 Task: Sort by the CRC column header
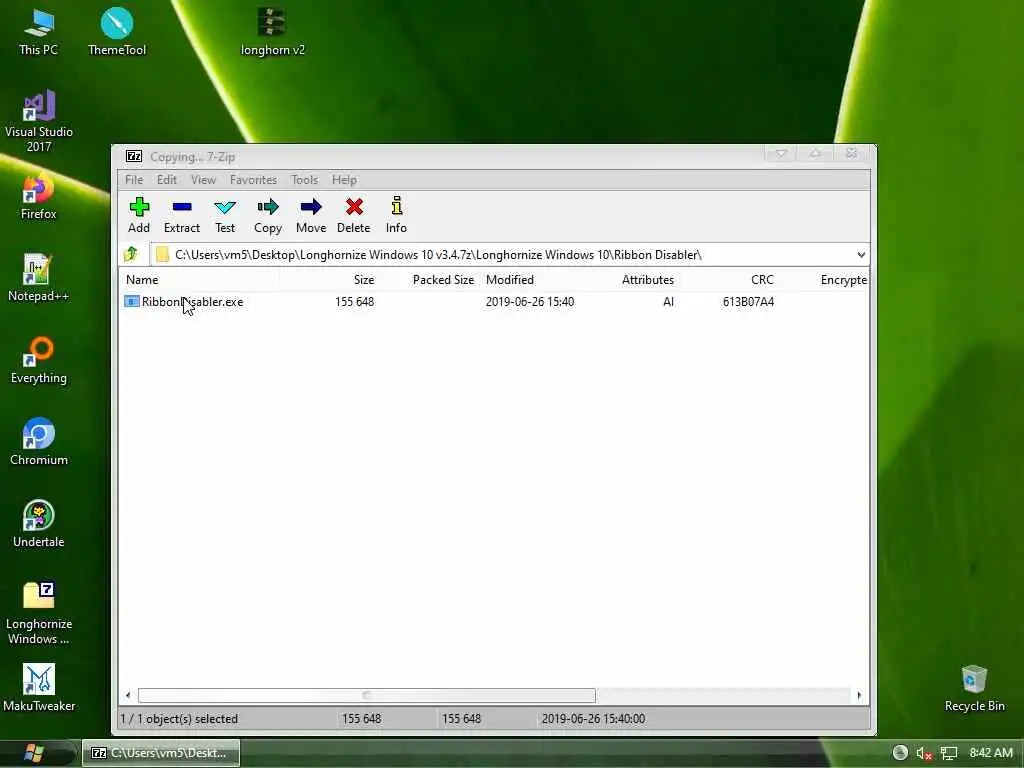point(728,280)
